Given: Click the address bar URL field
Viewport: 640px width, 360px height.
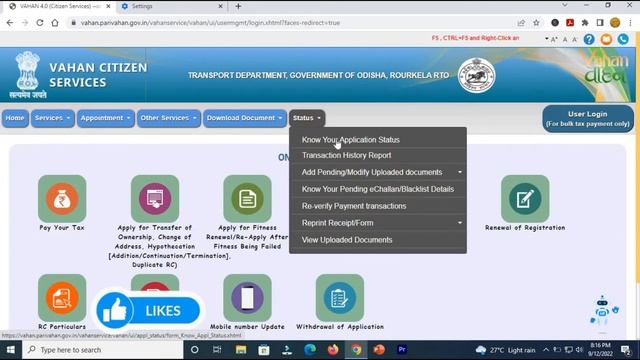Looking at the screenshot, I should (294, 23).
